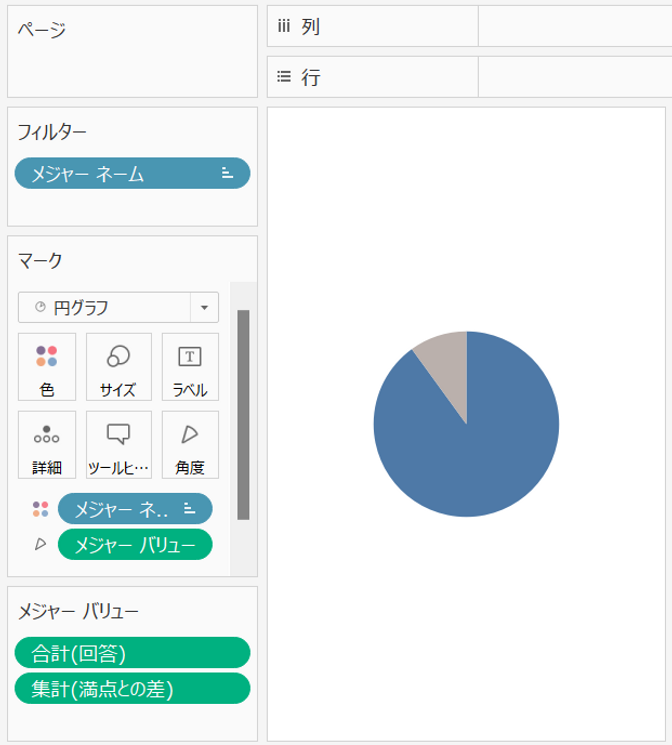Open the 詳細 (Detail) mark card
The height and width of the screenshot is (745, 672).
[47, 445]
